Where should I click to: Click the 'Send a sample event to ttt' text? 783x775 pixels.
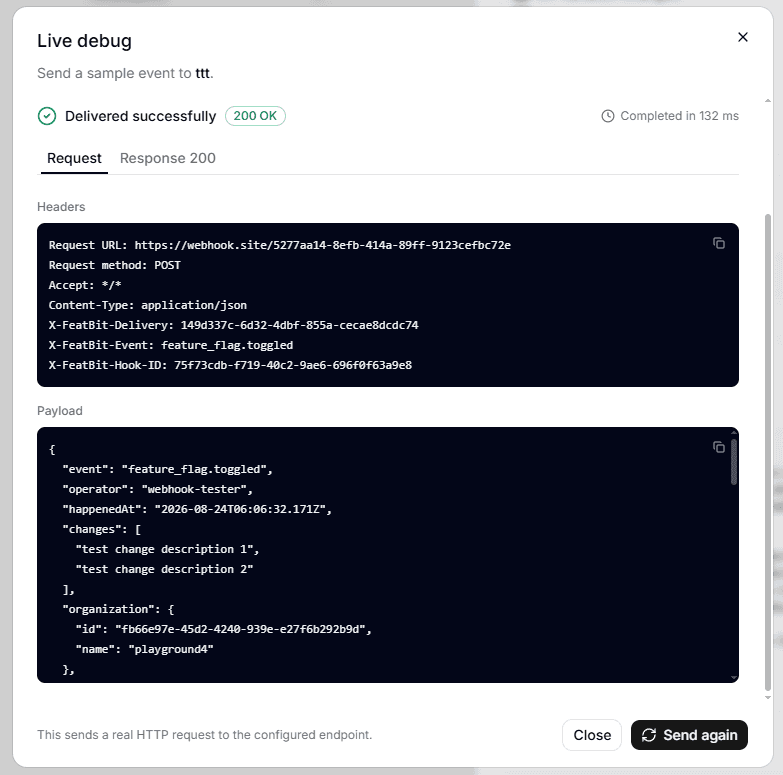[125, 73]
